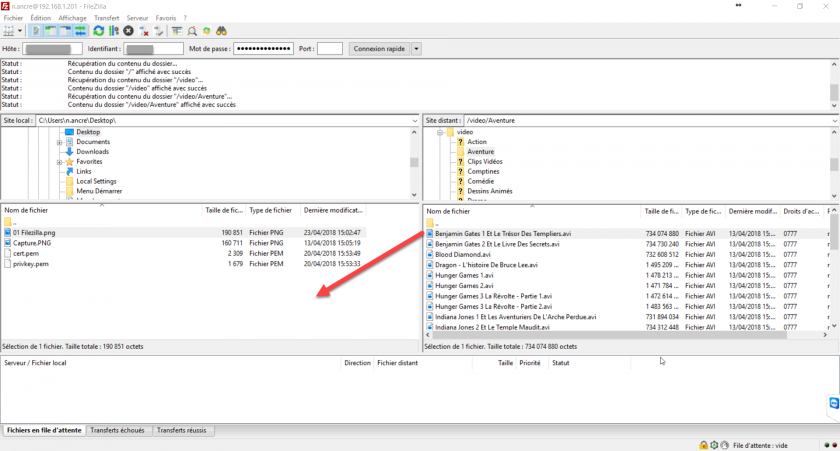Open the Site local path dropdown

(415, 121)
